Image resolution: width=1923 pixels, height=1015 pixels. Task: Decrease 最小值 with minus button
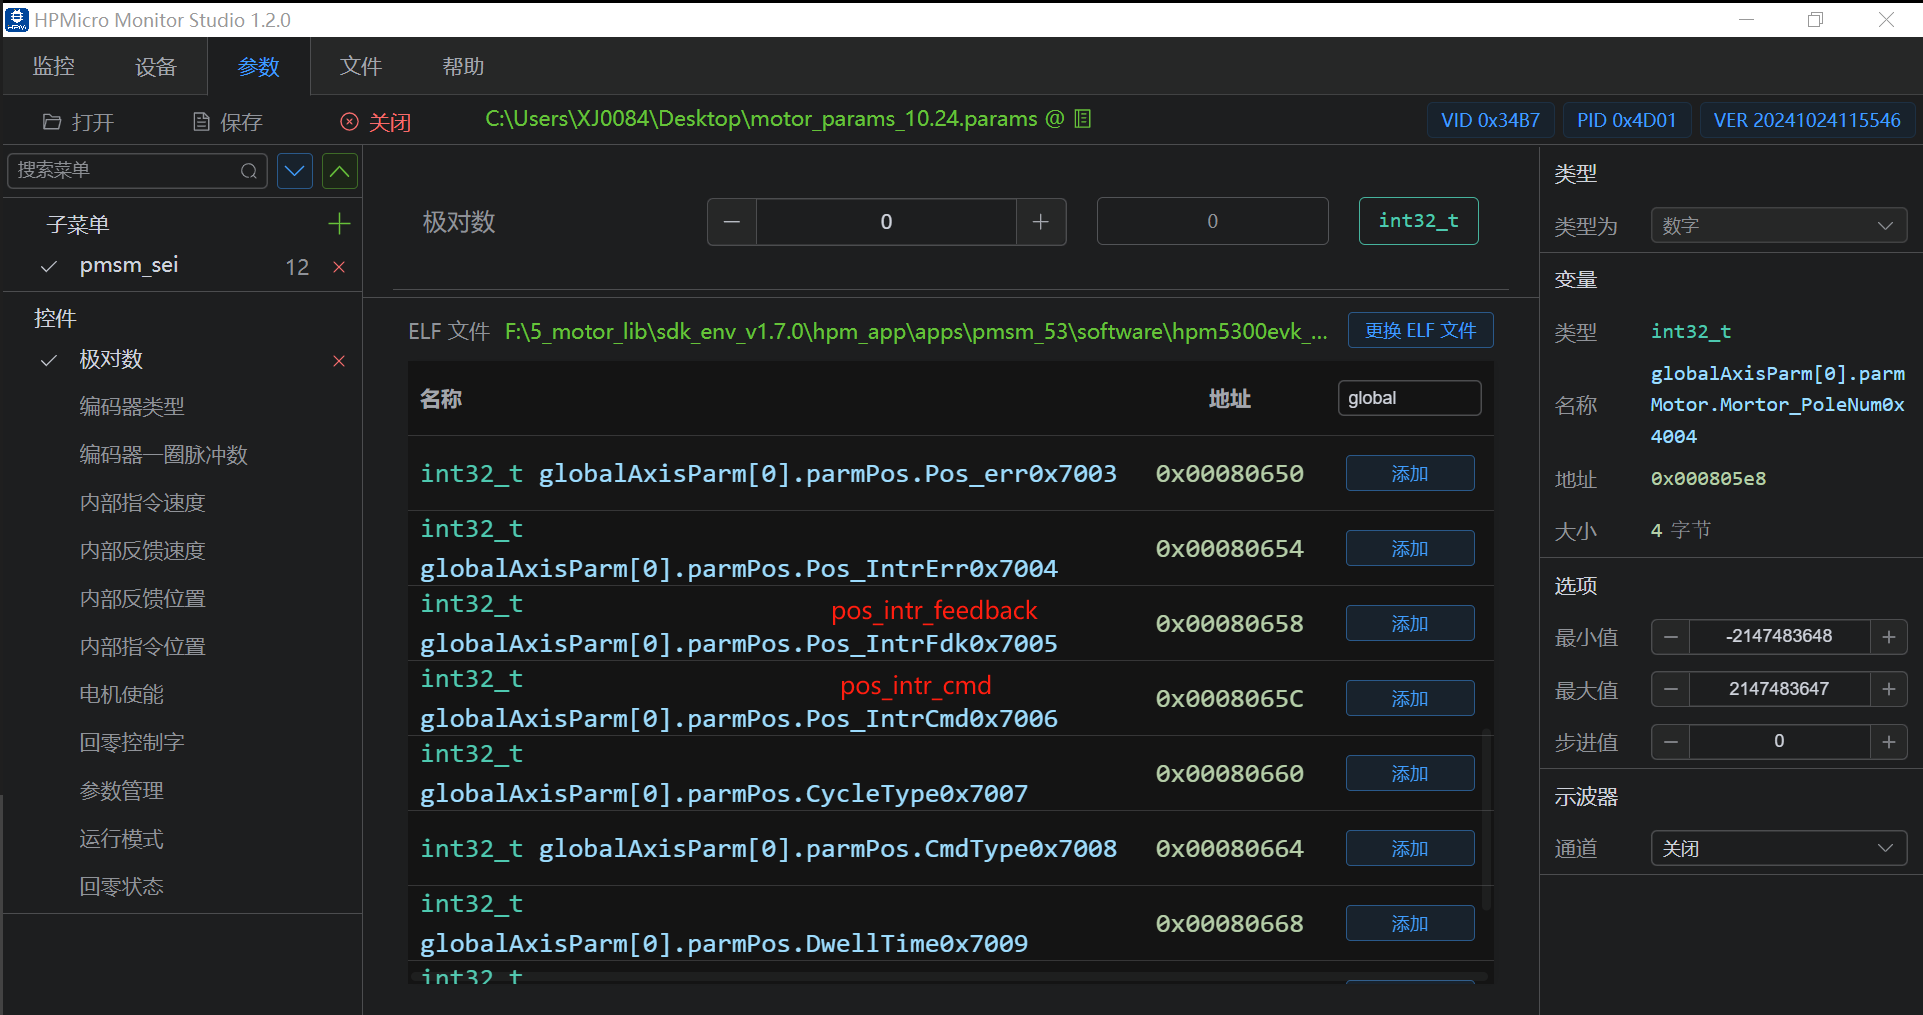pos(1671,637)
